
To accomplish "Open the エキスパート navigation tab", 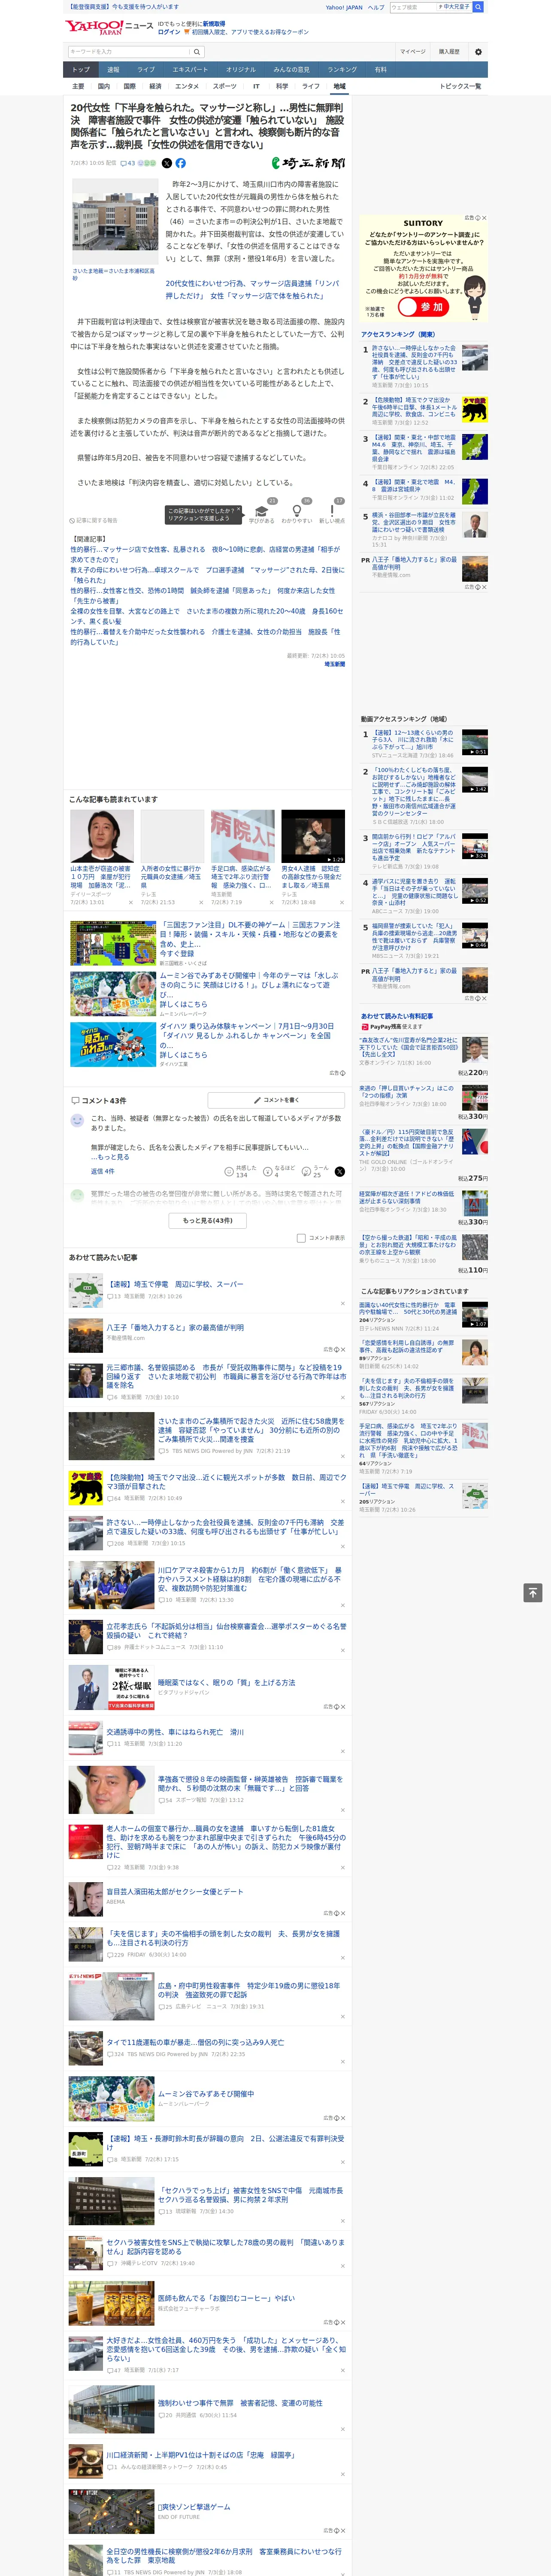I will 190,70.
